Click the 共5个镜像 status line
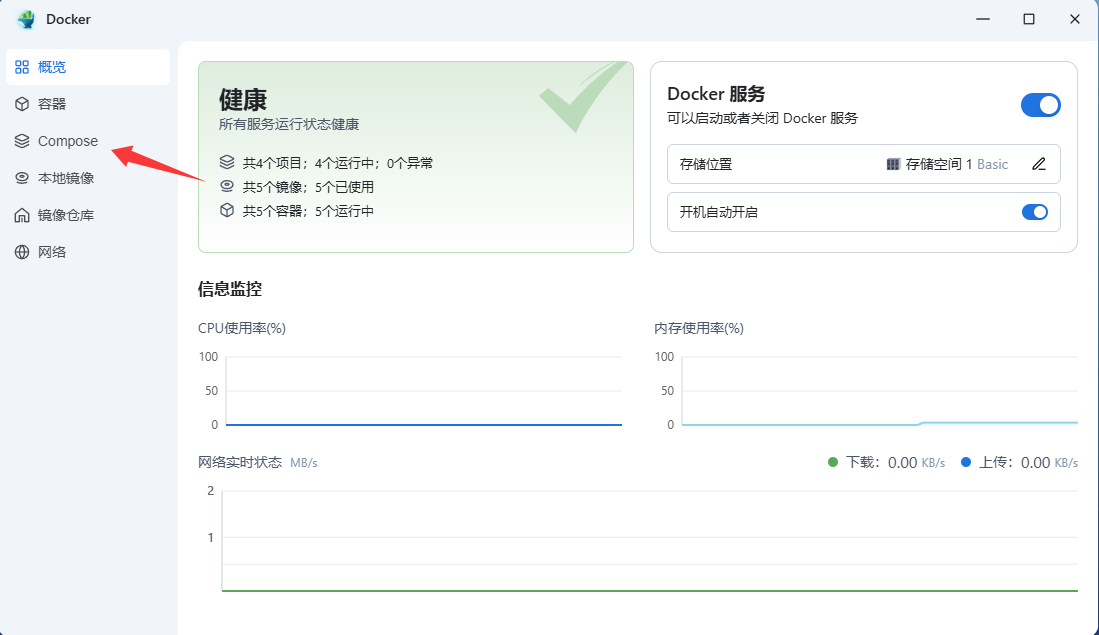 [308, 186]
